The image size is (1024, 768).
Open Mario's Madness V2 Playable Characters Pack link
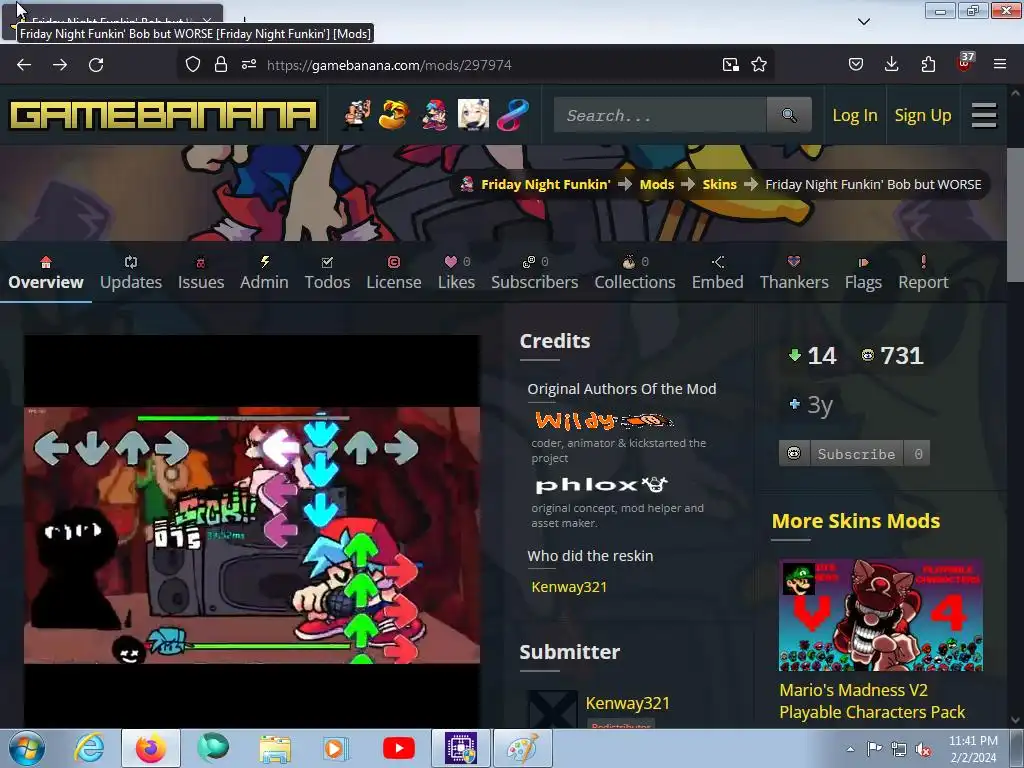872,701
